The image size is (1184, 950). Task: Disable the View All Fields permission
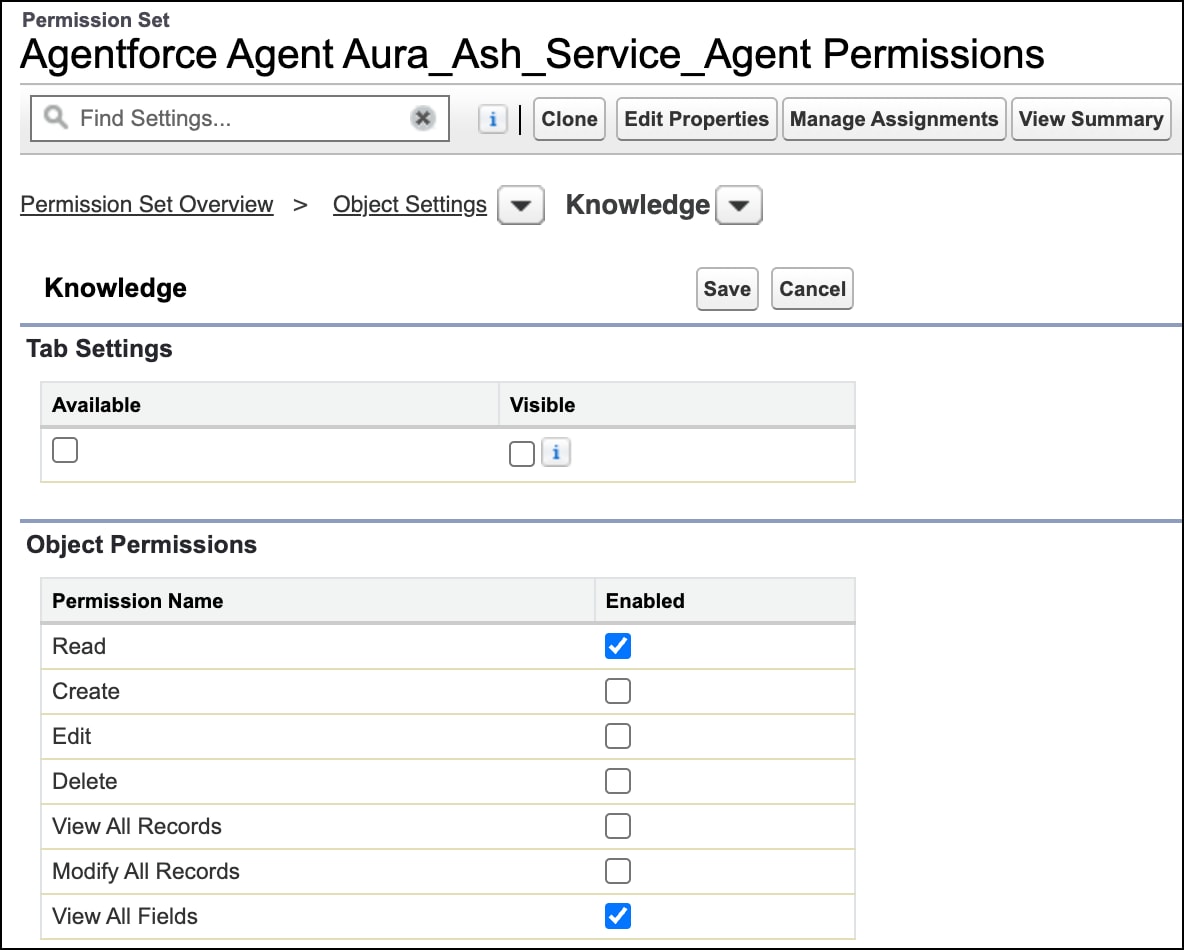click(x=618, y=916)
